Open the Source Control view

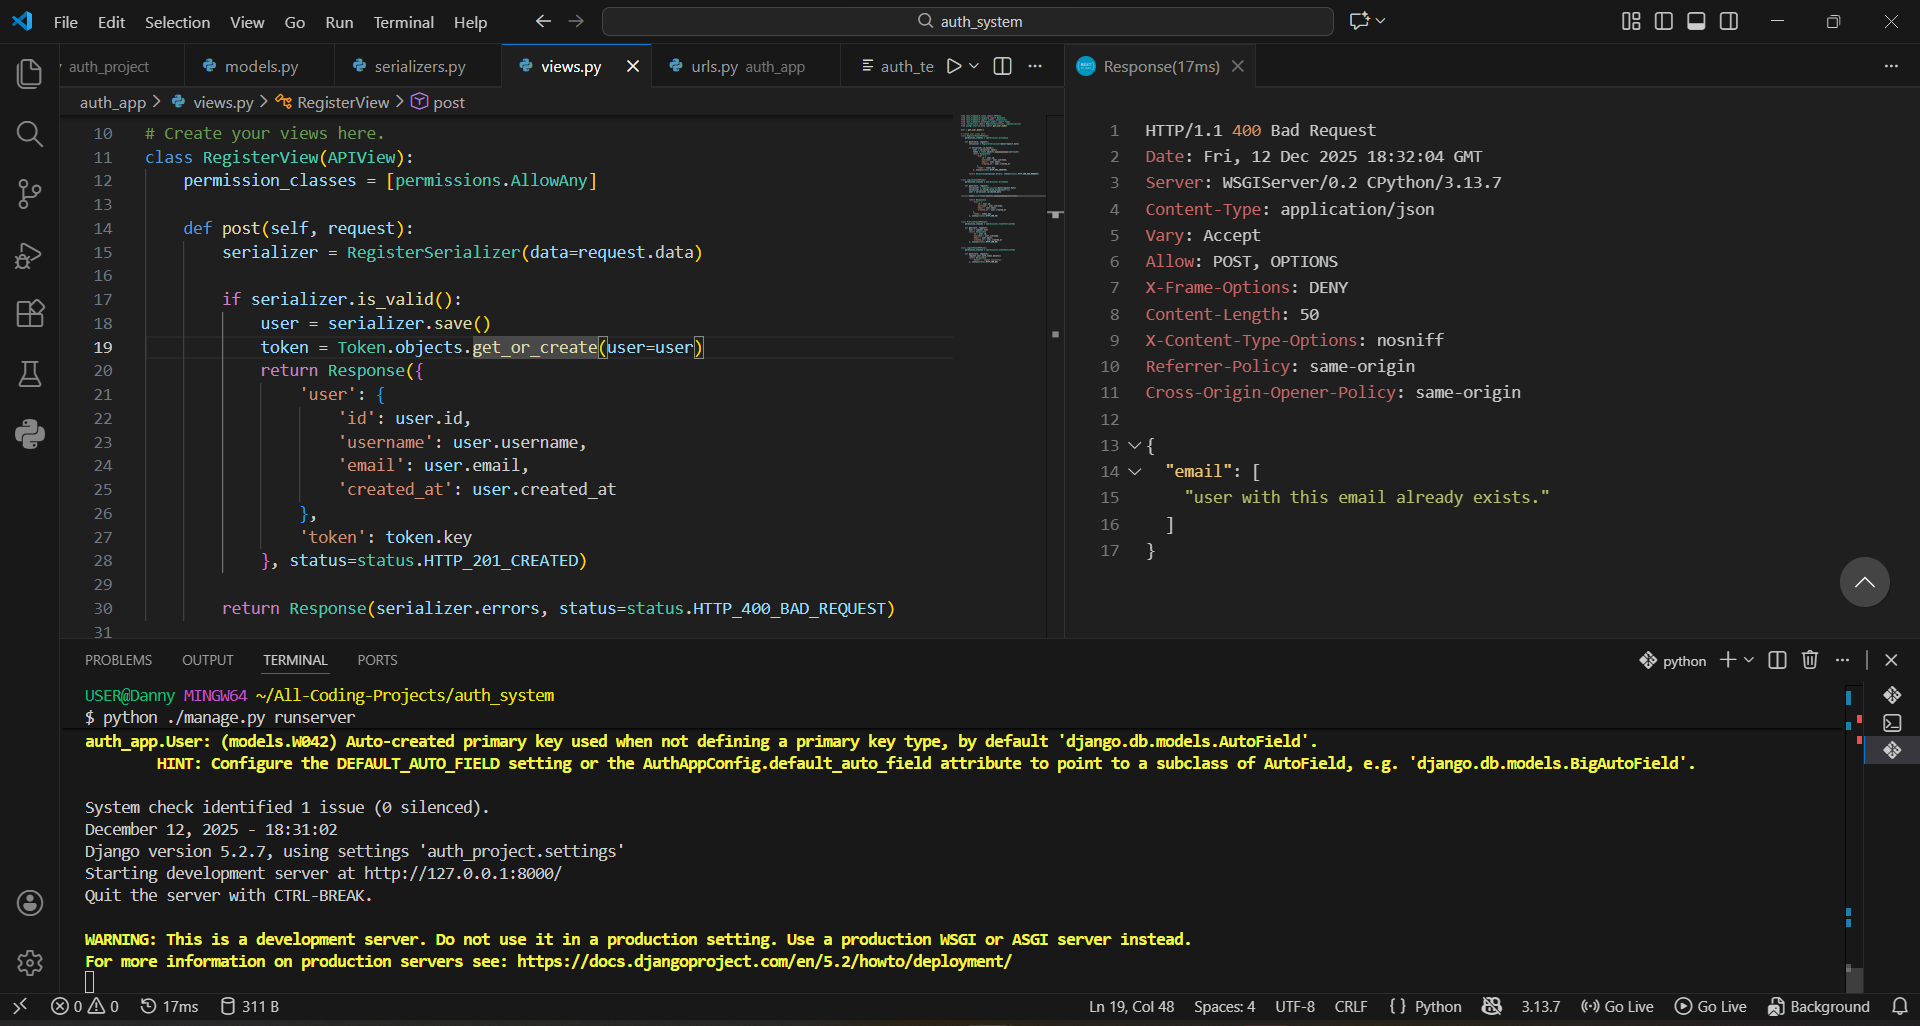(29, 194)
